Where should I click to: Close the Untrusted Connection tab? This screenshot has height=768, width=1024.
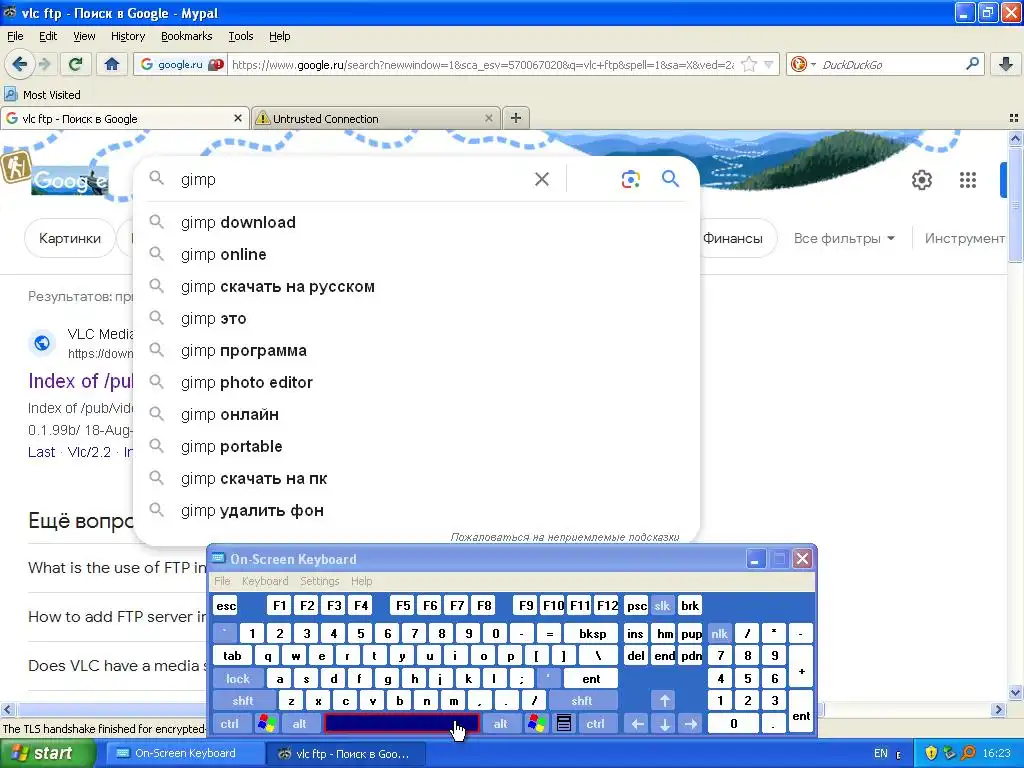point(488,118)
